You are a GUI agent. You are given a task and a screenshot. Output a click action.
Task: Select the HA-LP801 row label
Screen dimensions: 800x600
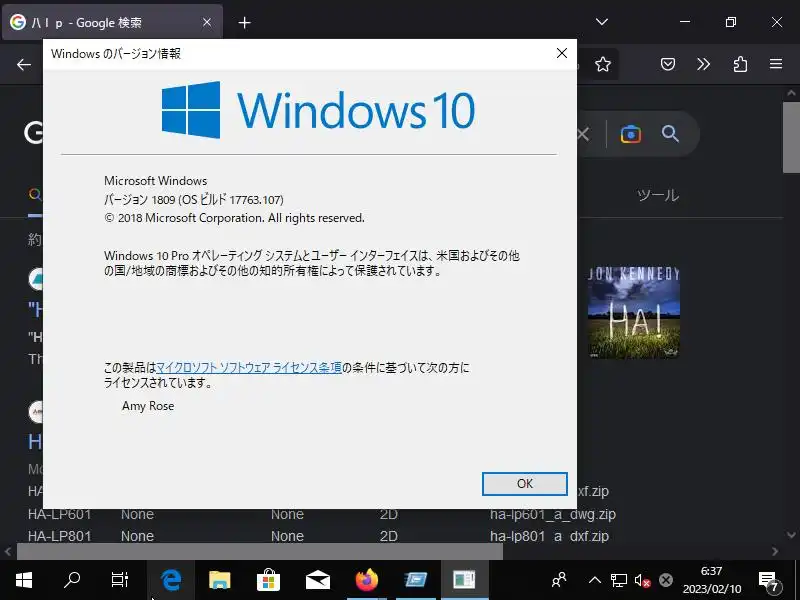pyautogui.click(x=60, y=536)
